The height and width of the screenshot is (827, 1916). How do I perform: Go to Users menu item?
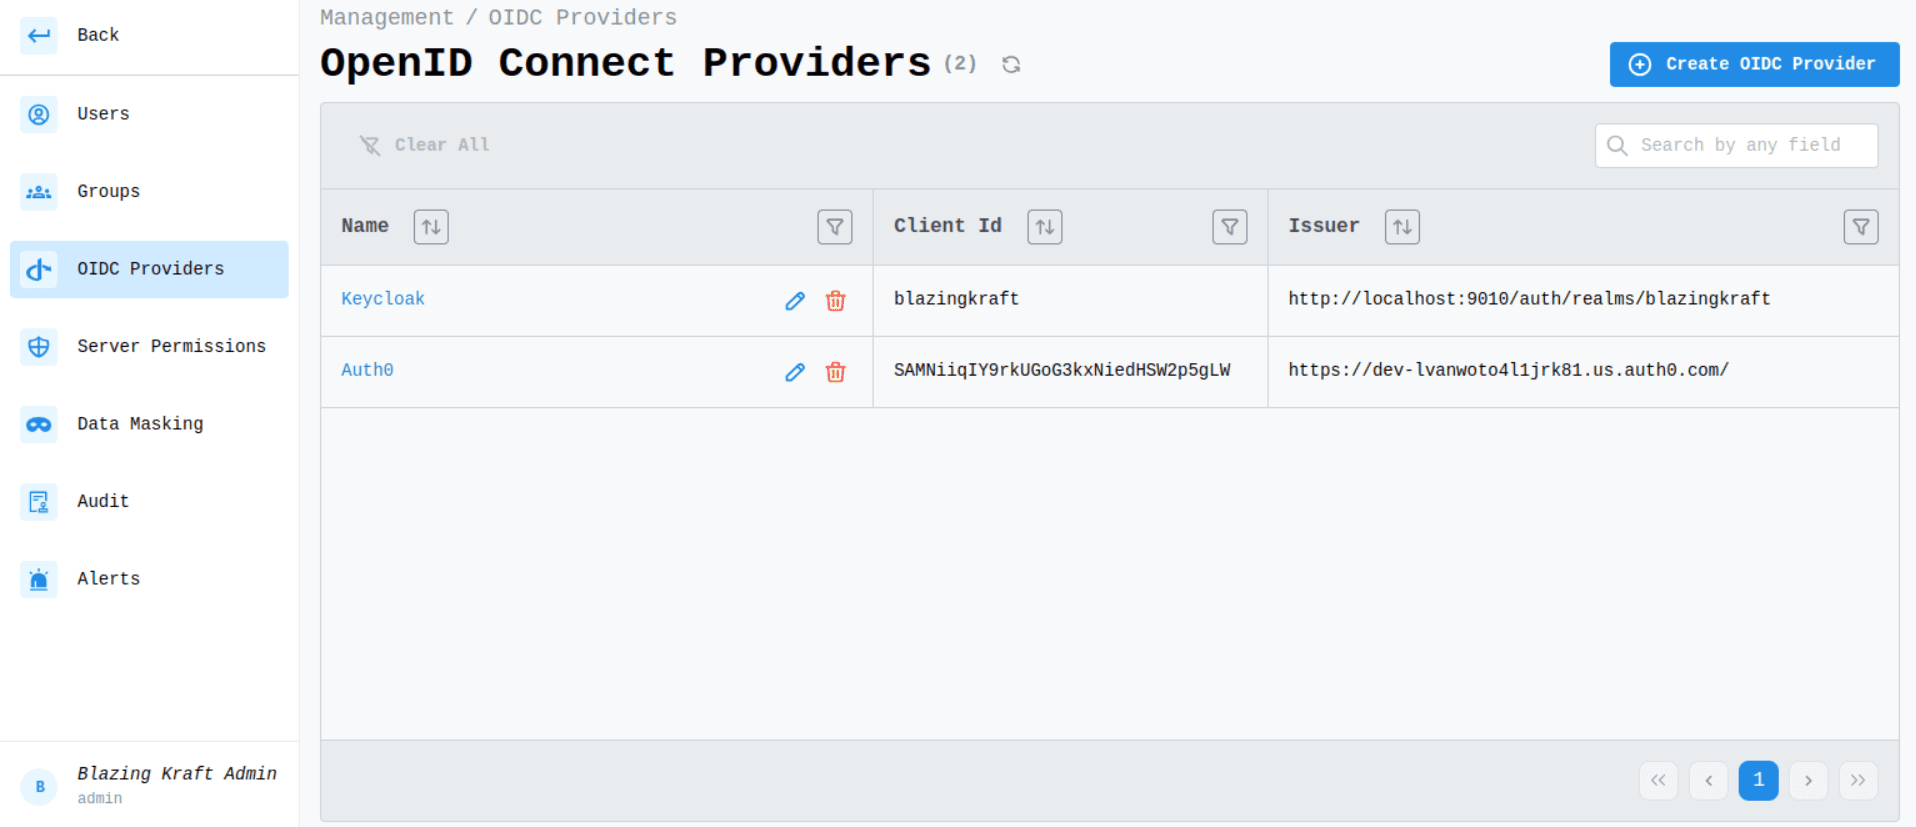point(150,114)
